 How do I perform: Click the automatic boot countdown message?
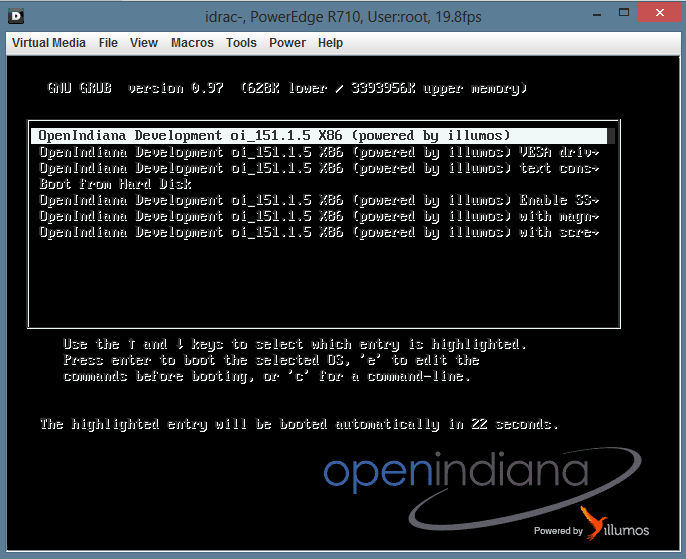coord(299,424)
